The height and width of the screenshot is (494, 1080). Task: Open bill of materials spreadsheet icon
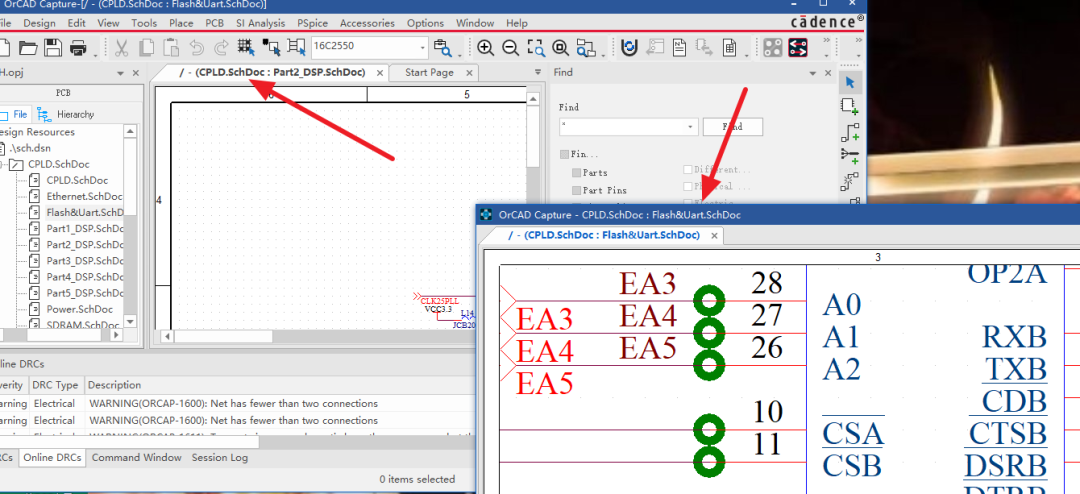pyautogui.click(x=729, y=48)
